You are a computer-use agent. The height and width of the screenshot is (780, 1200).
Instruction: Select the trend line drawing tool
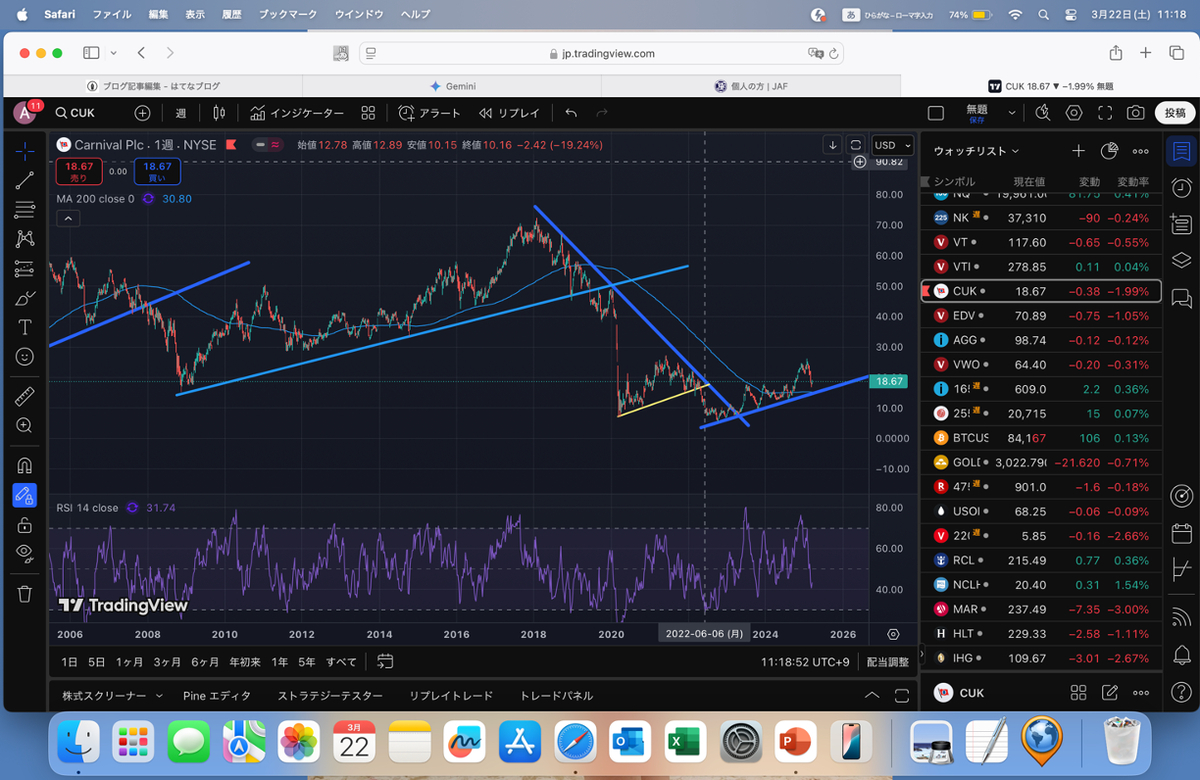[25, 181]
